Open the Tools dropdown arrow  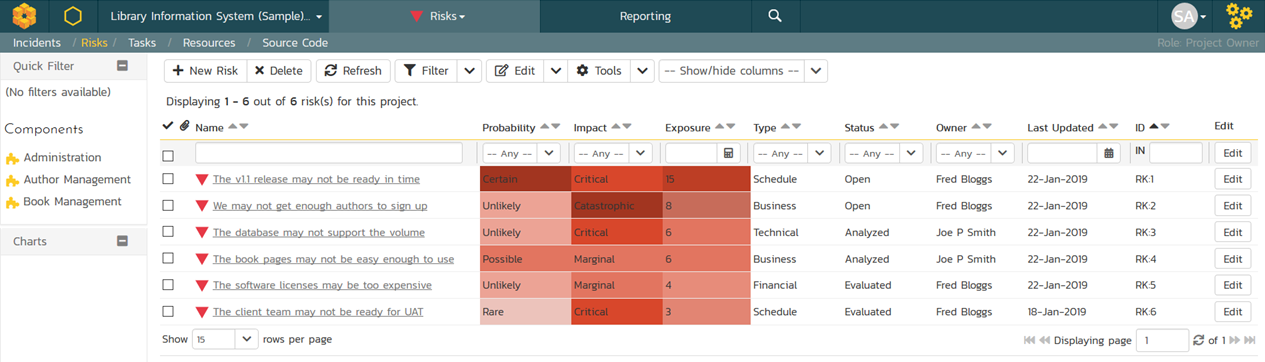click(x=643, y=71)
